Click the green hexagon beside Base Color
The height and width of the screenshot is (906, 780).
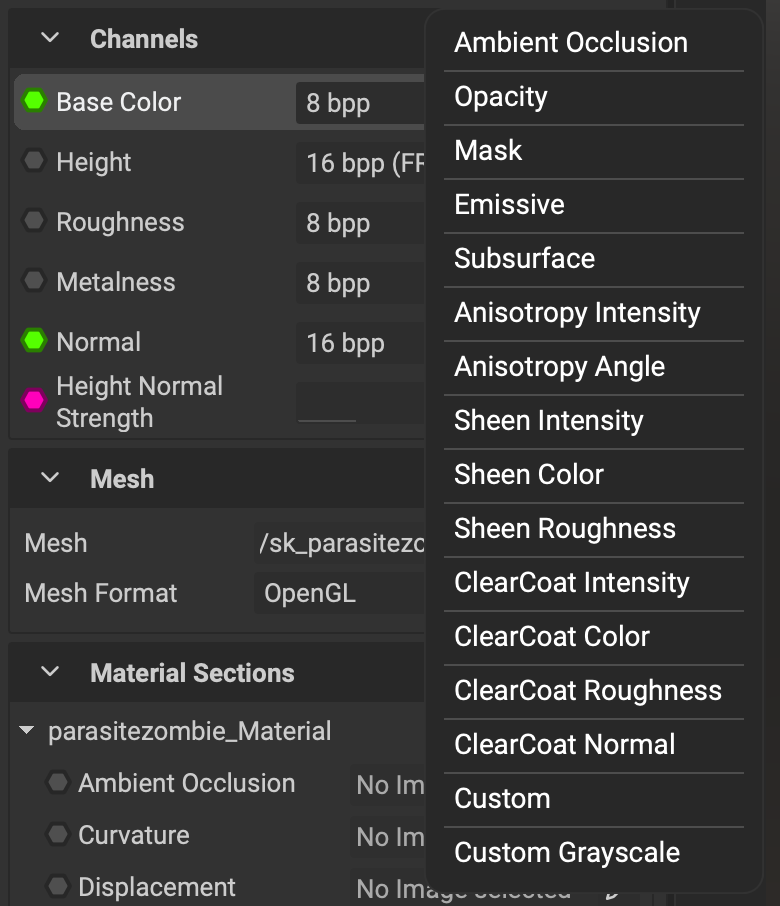coord(35,101)
